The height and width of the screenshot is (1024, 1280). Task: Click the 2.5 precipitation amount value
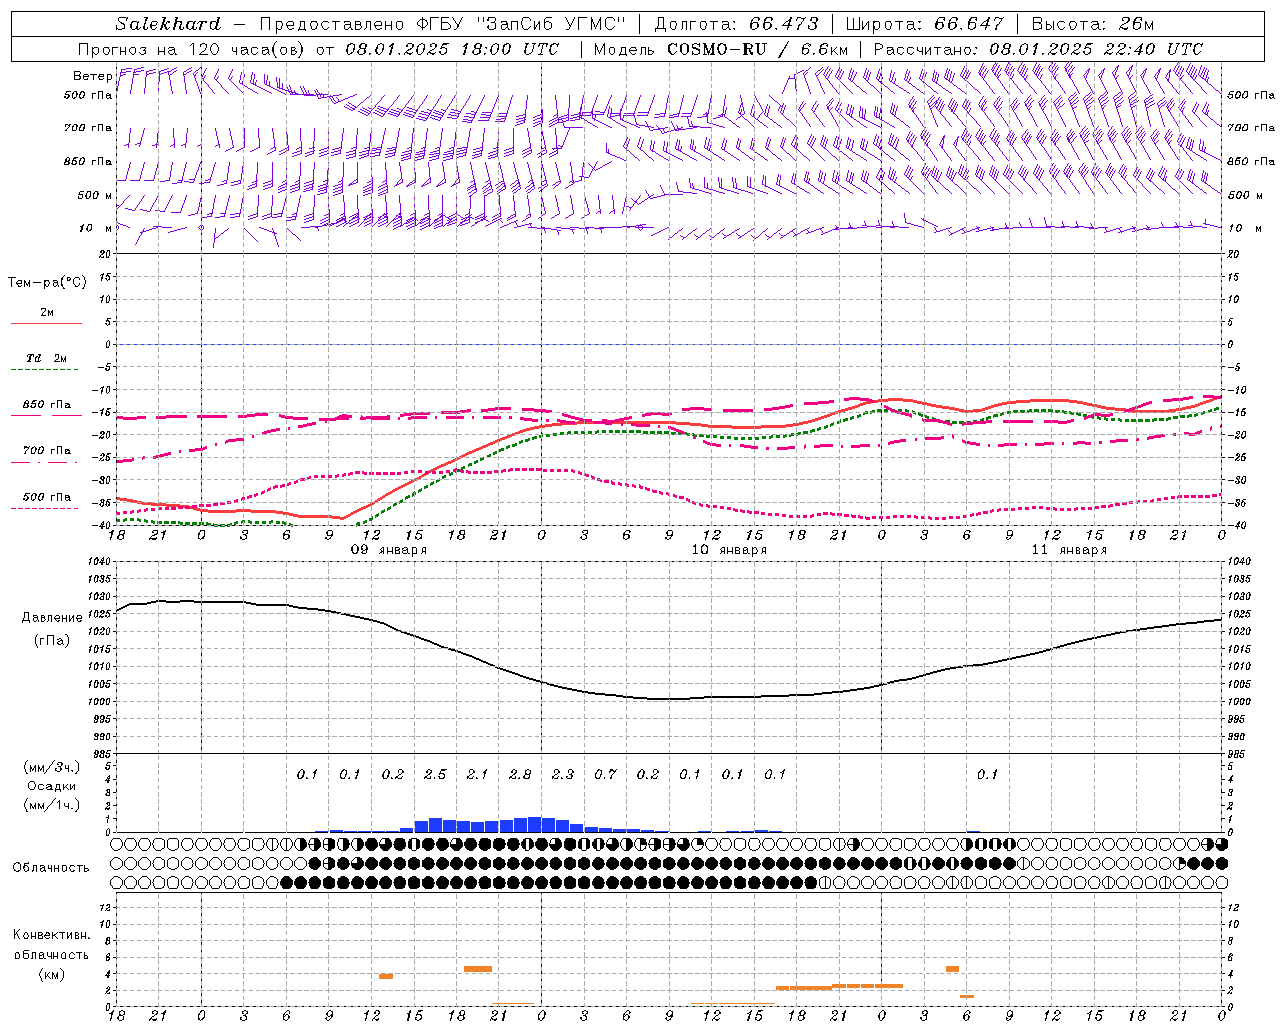pos(435,774)
